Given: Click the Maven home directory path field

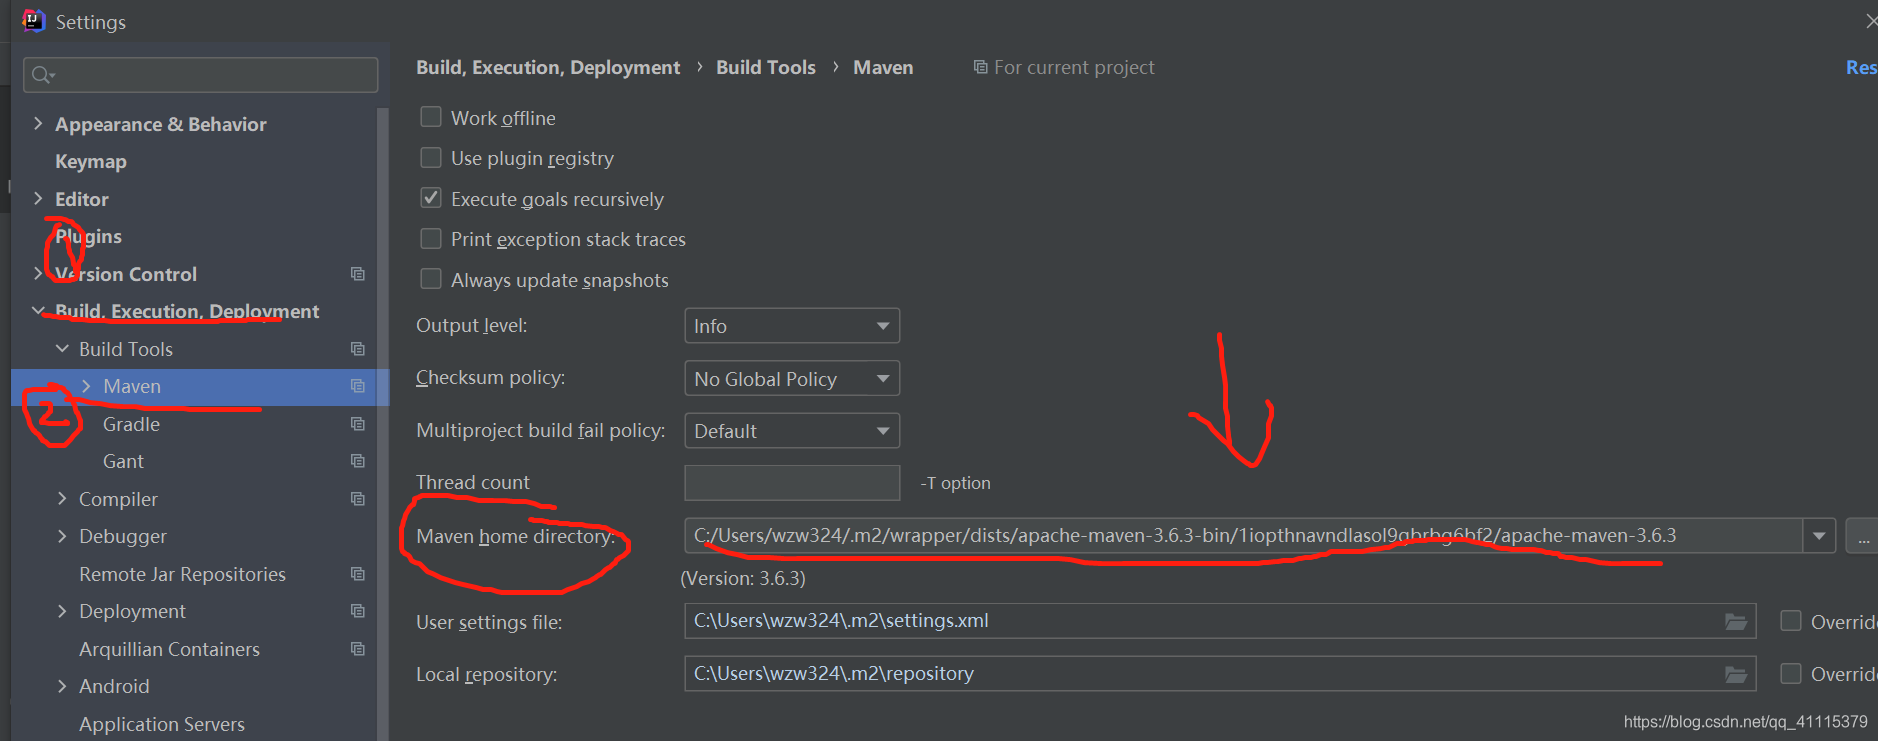Looking at the screenshot, I should [1243, 536].
